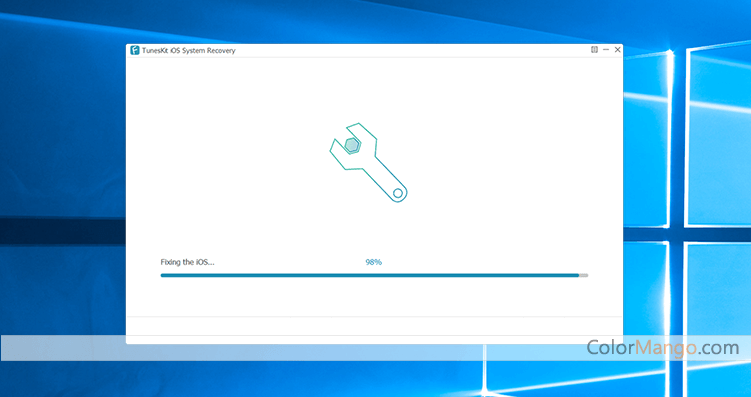Viewport: 751px width, 397px height.
Task: Click the empty footer area of the window
Action: click(x=374, y=326)
